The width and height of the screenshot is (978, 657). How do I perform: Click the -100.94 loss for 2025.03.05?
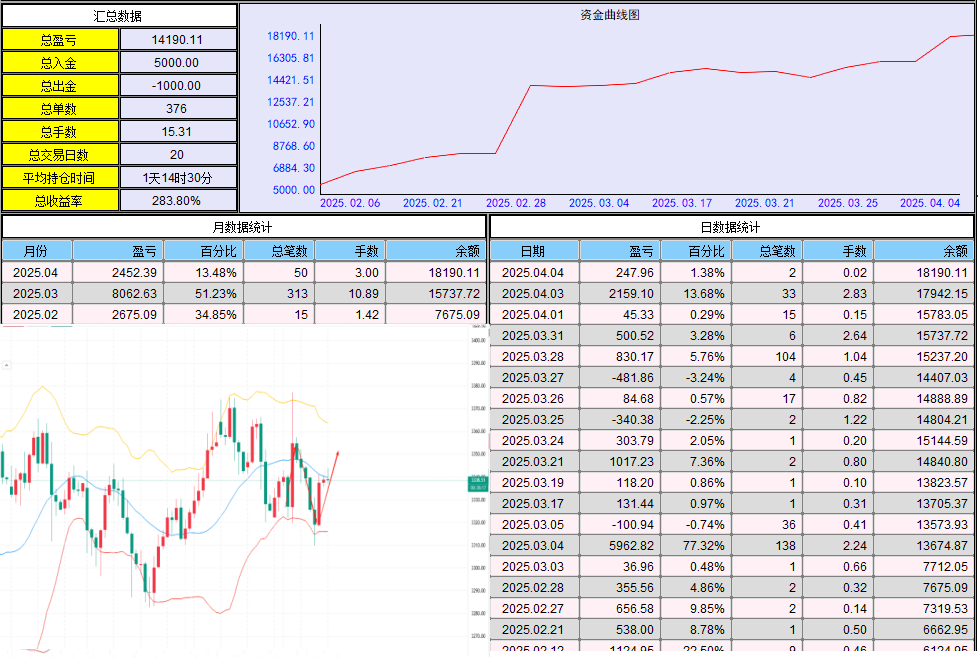point(632,525)
